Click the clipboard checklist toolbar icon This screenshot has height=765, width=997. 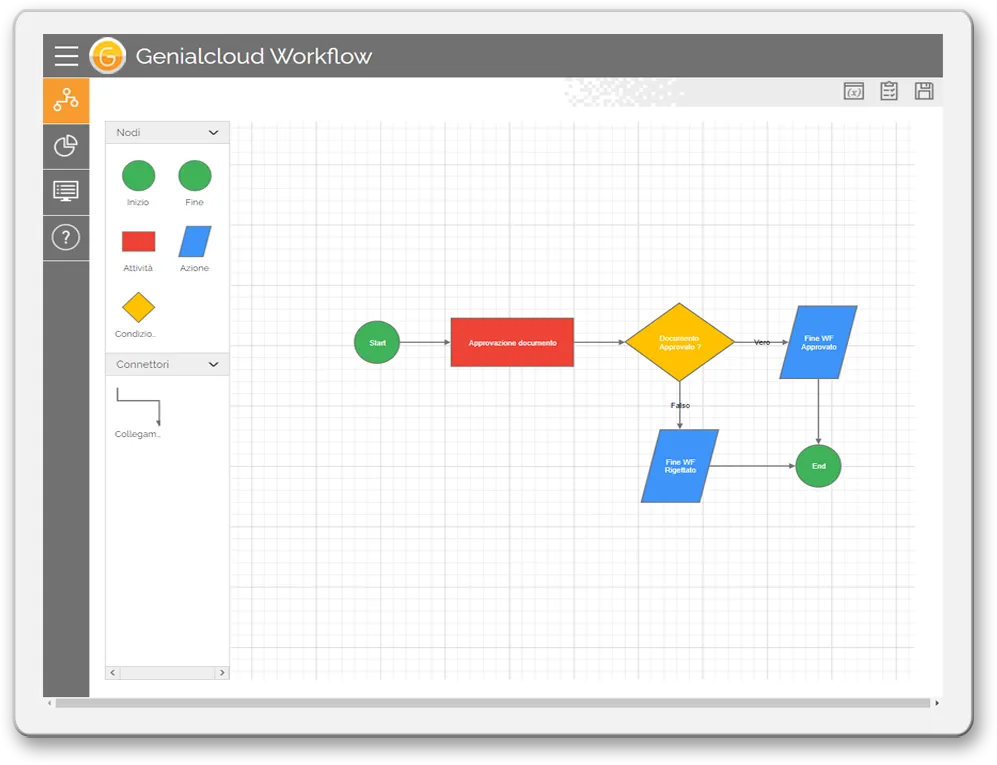889,92
